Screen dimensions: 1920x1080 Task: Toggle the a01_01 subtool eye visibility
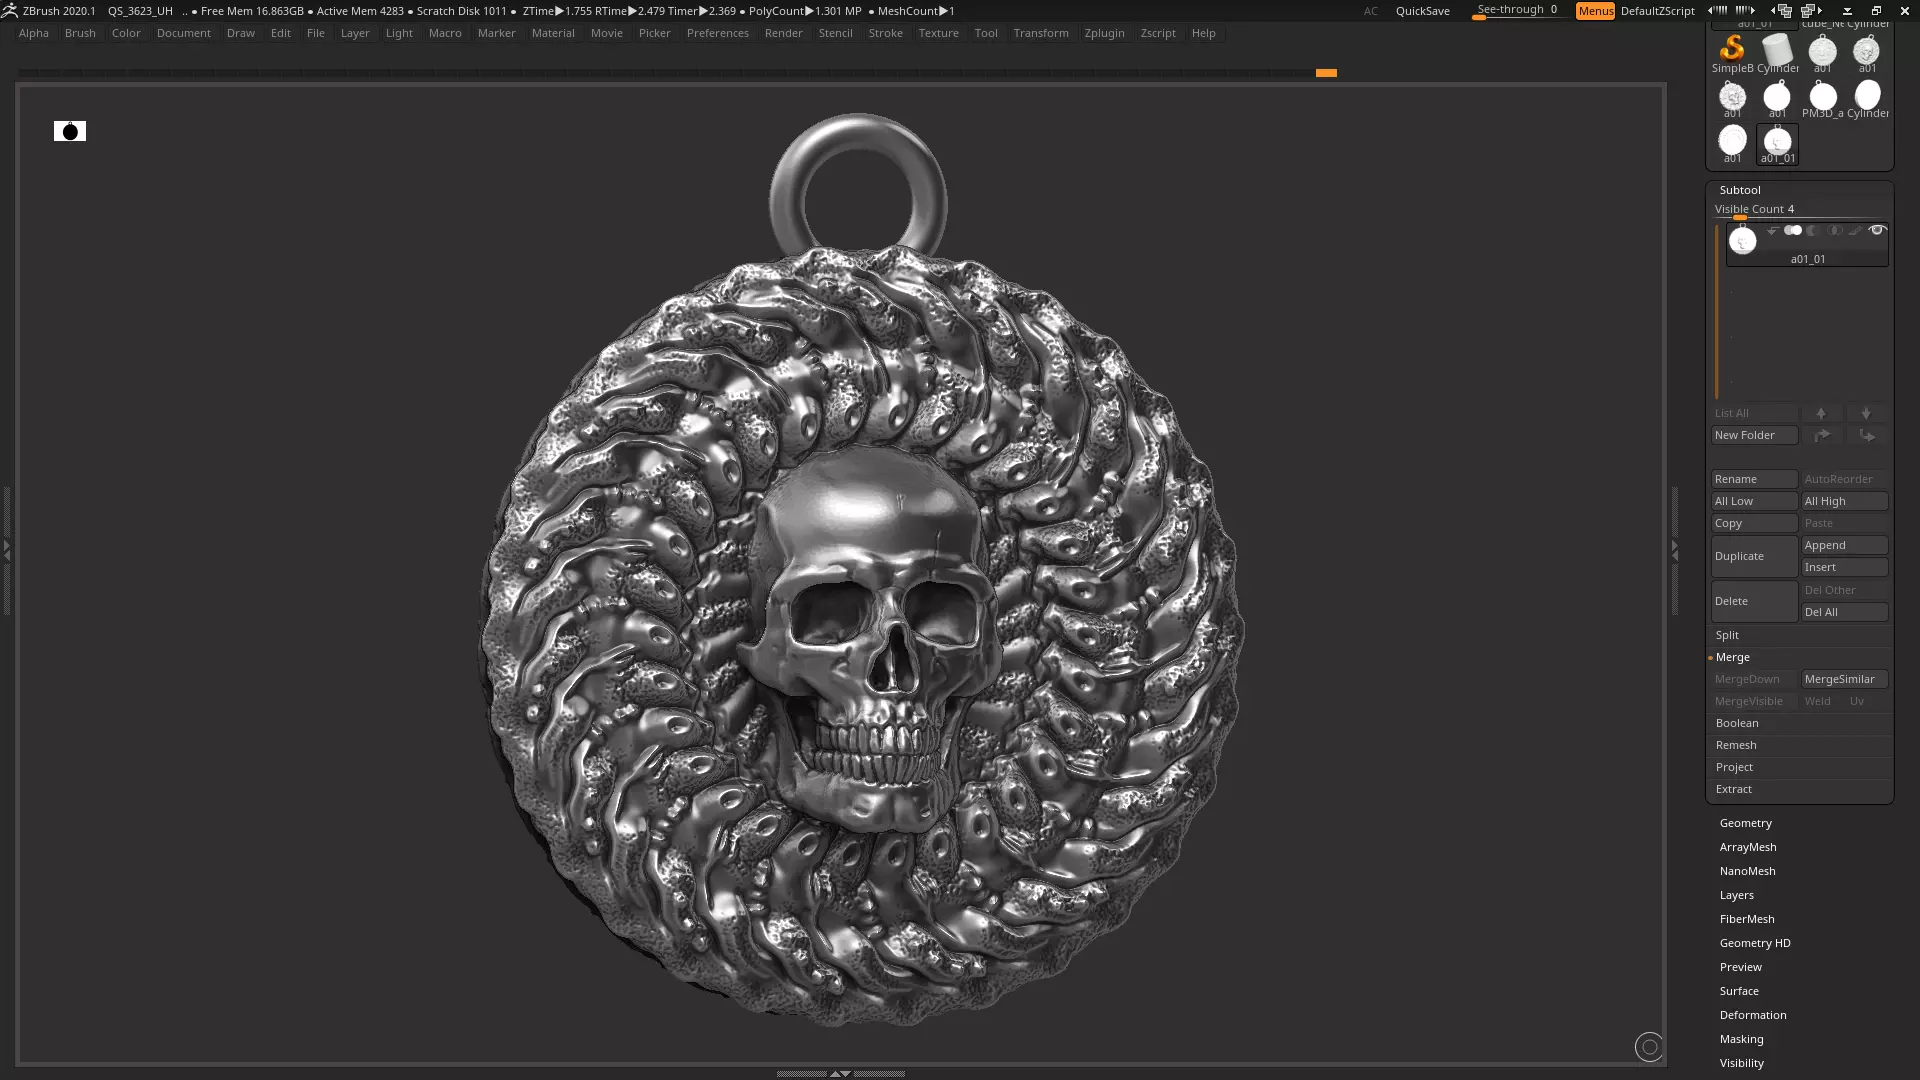click(x=1877, y=230)
